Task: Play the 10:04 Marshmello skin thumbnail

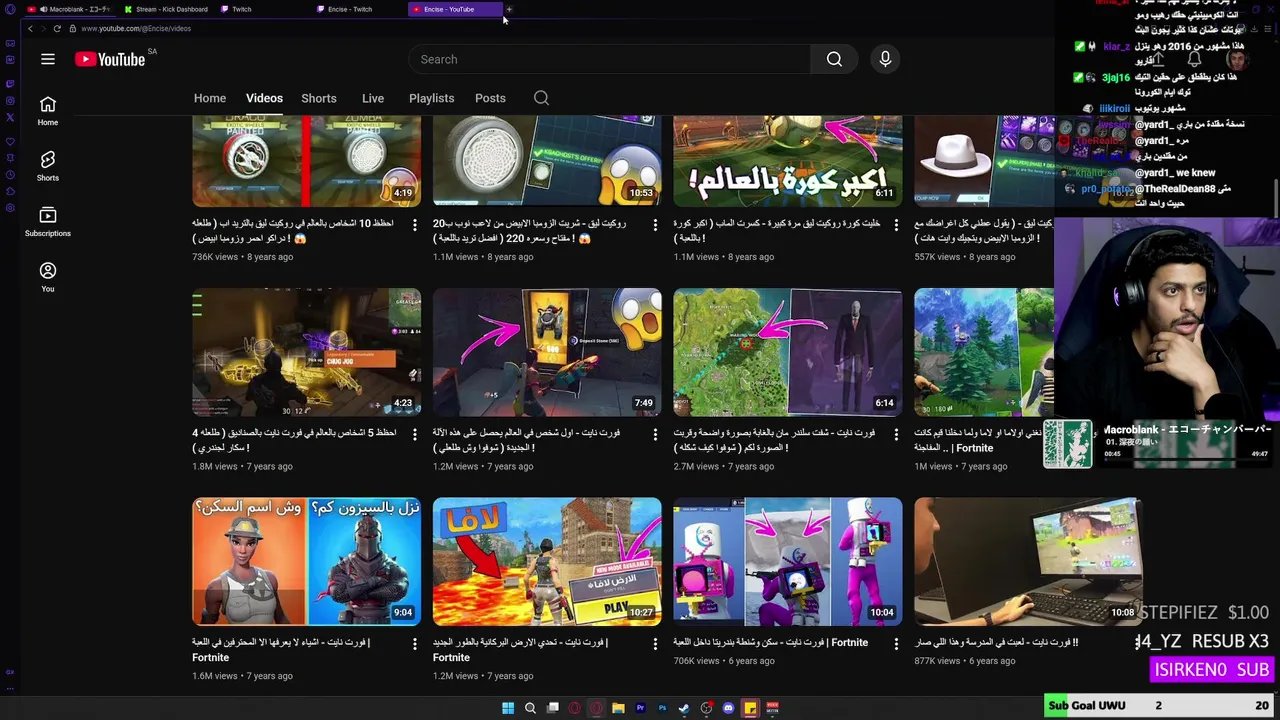Action: 788,561
